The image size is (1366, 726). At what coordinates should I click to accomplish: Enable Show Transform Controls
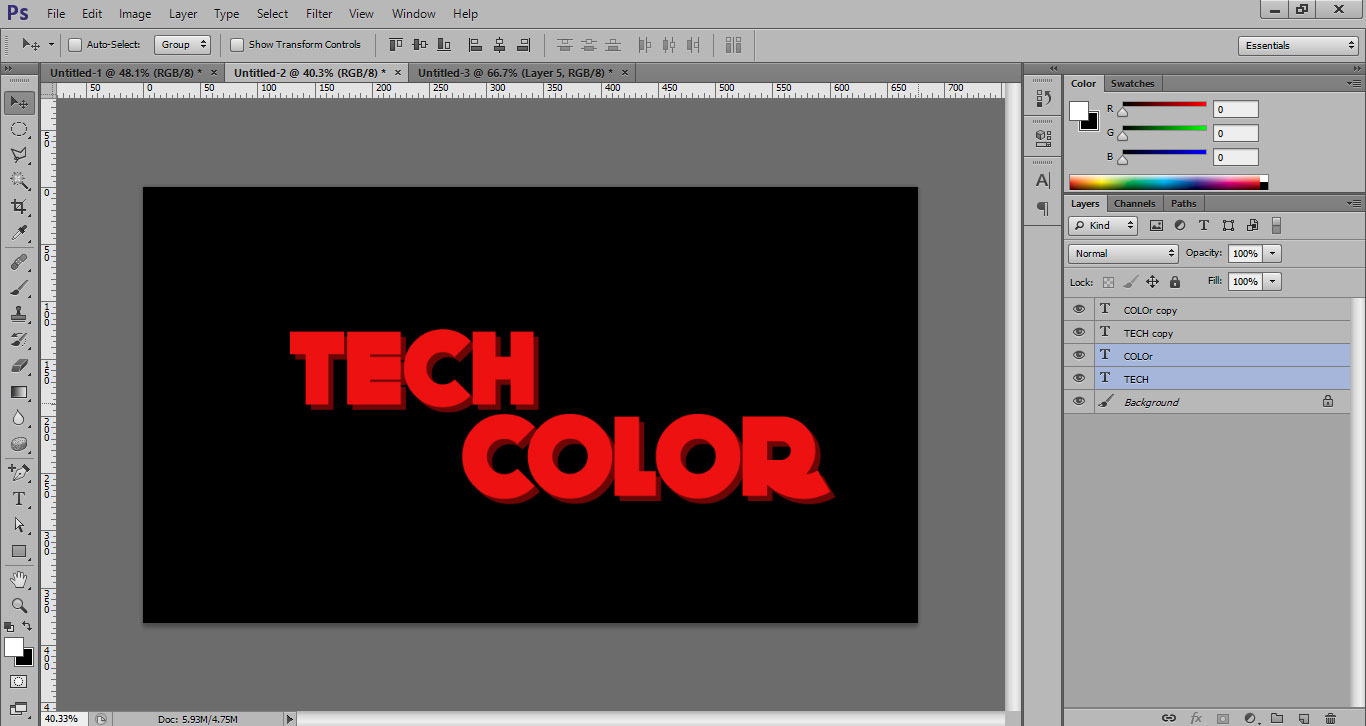click(x=237, y=44)
